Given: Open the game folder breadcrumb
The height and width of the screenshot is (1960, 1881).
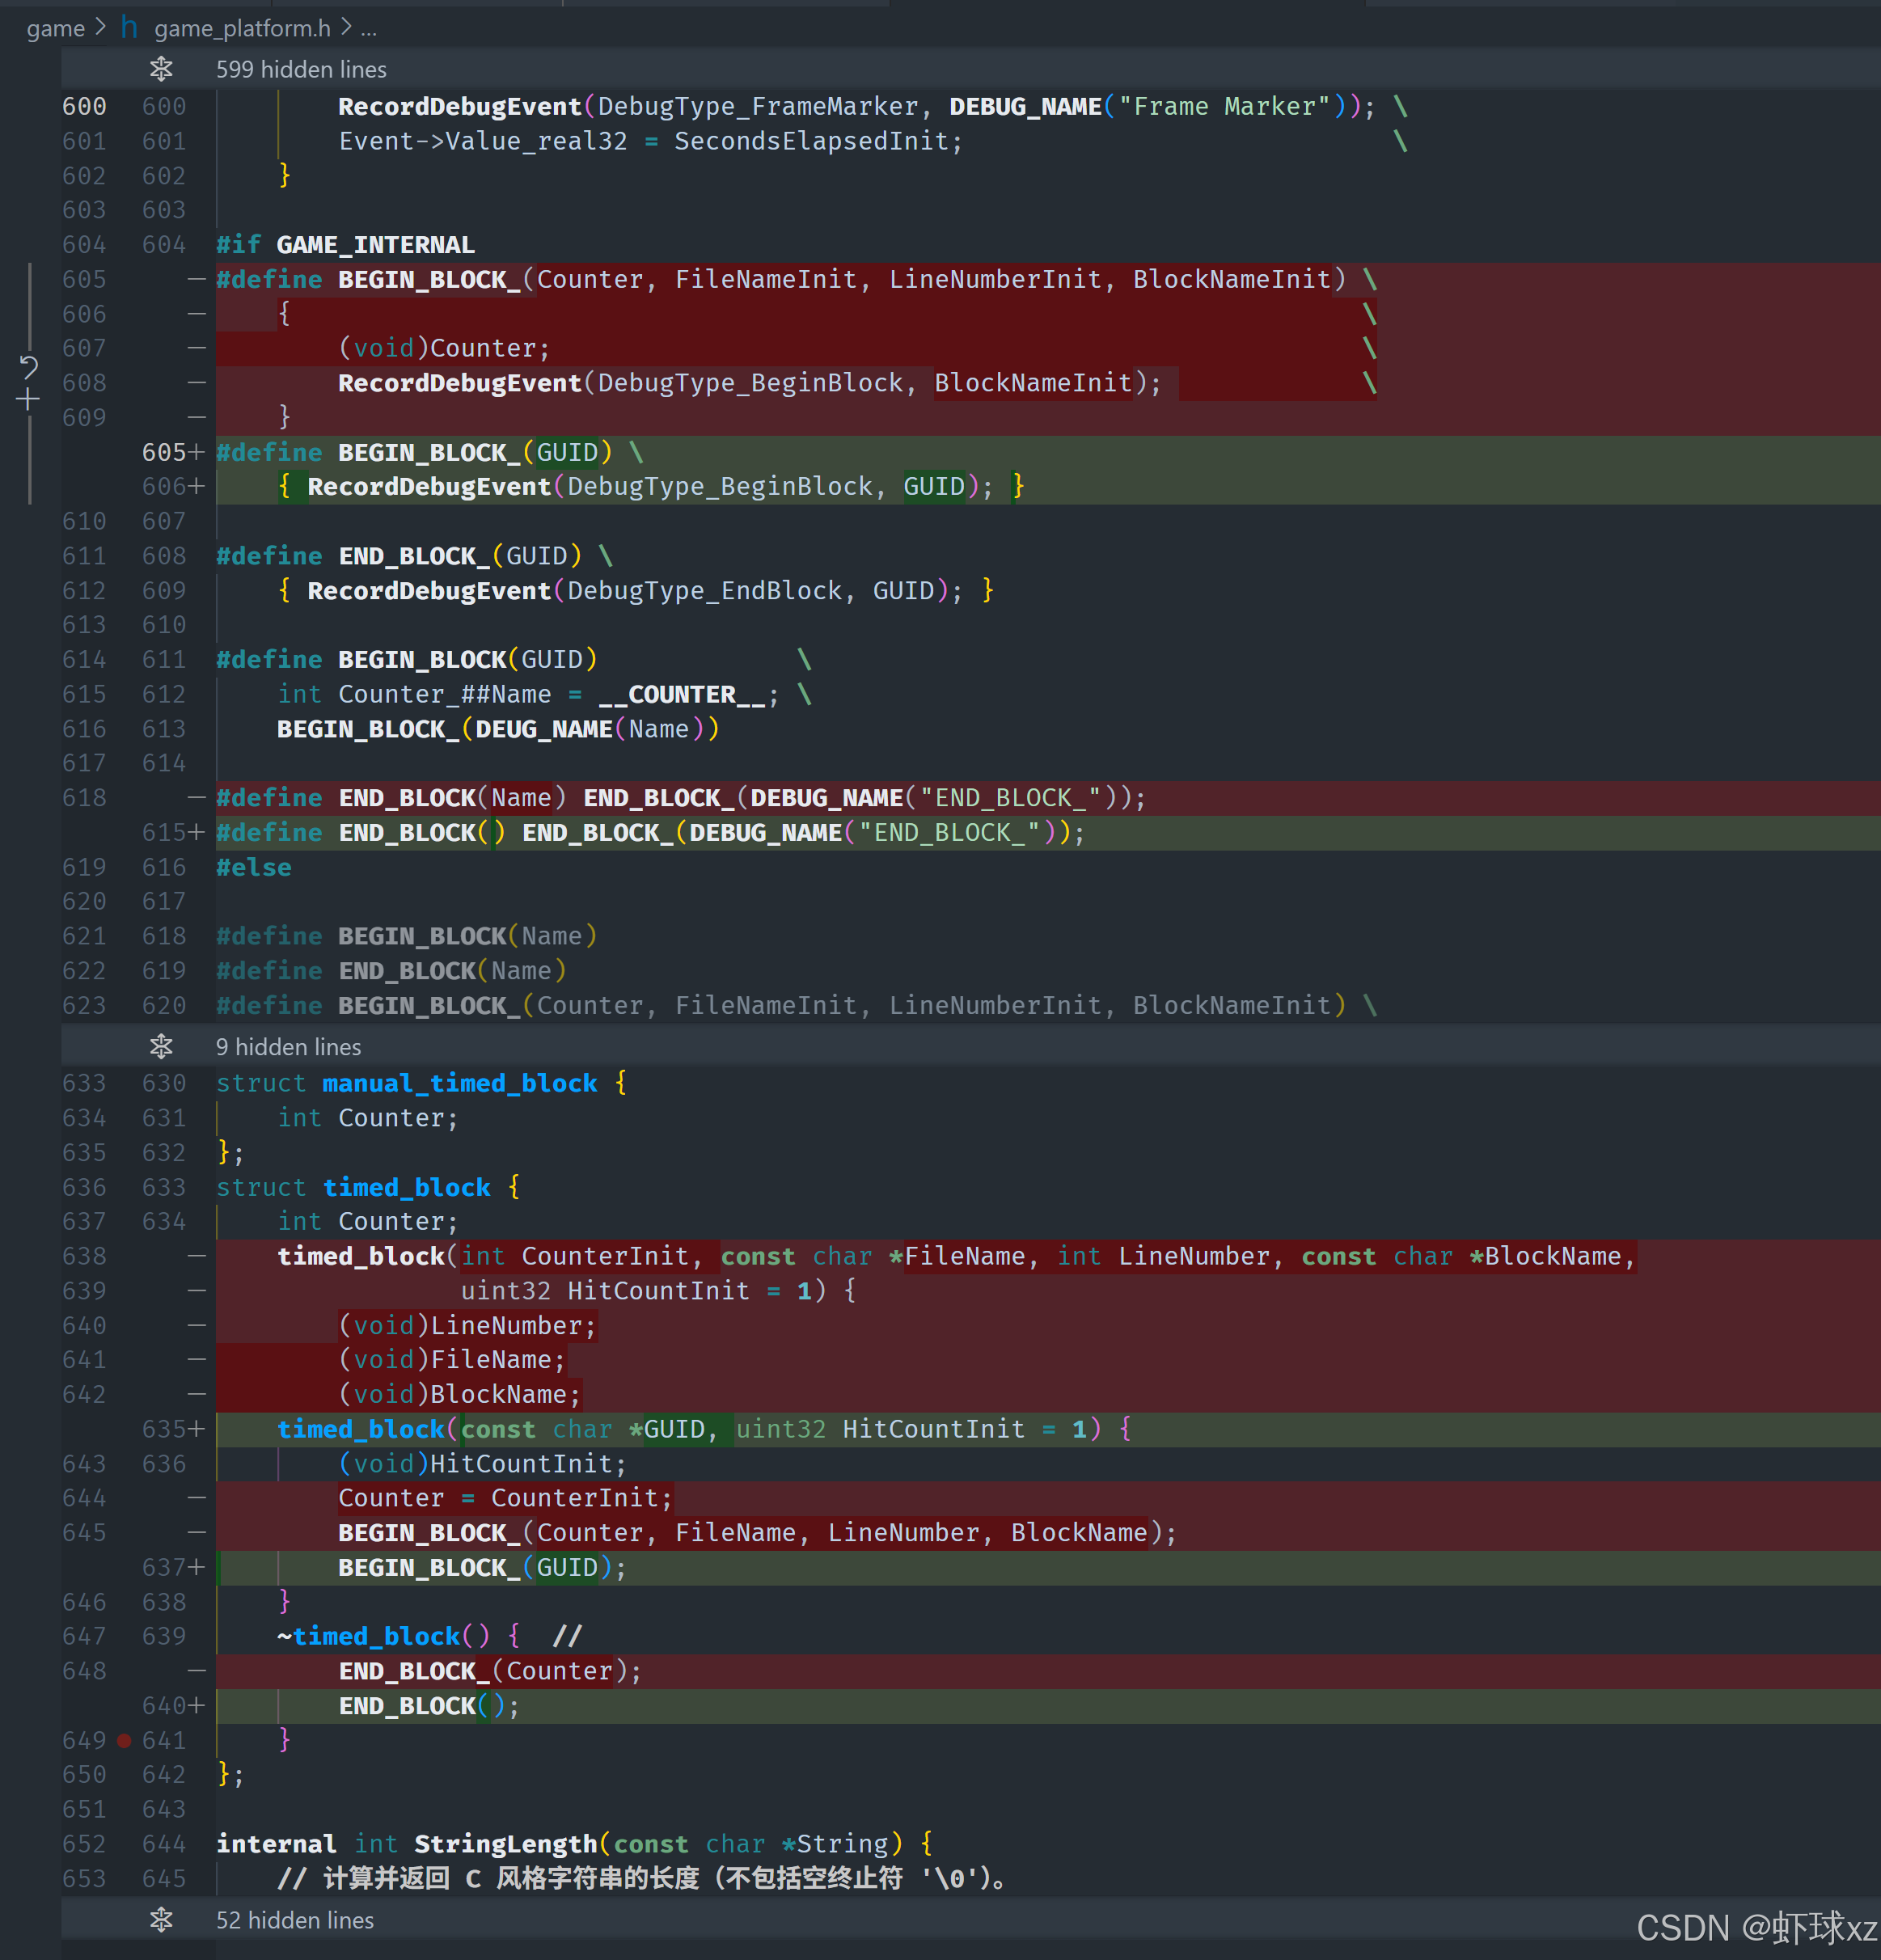Looking at the screenshot, I should [x=56, y=28].
